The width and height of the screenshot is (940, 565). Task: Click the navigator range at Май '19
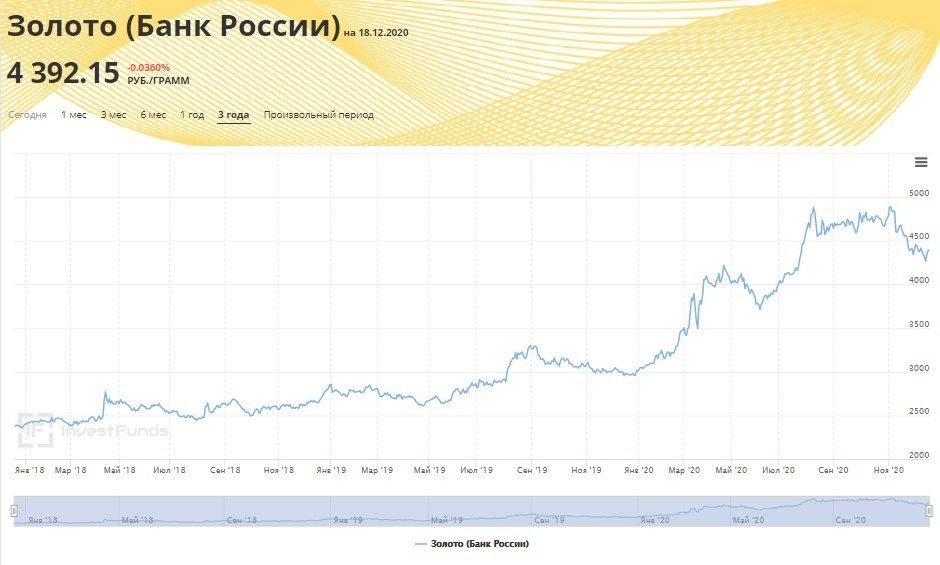446,520
